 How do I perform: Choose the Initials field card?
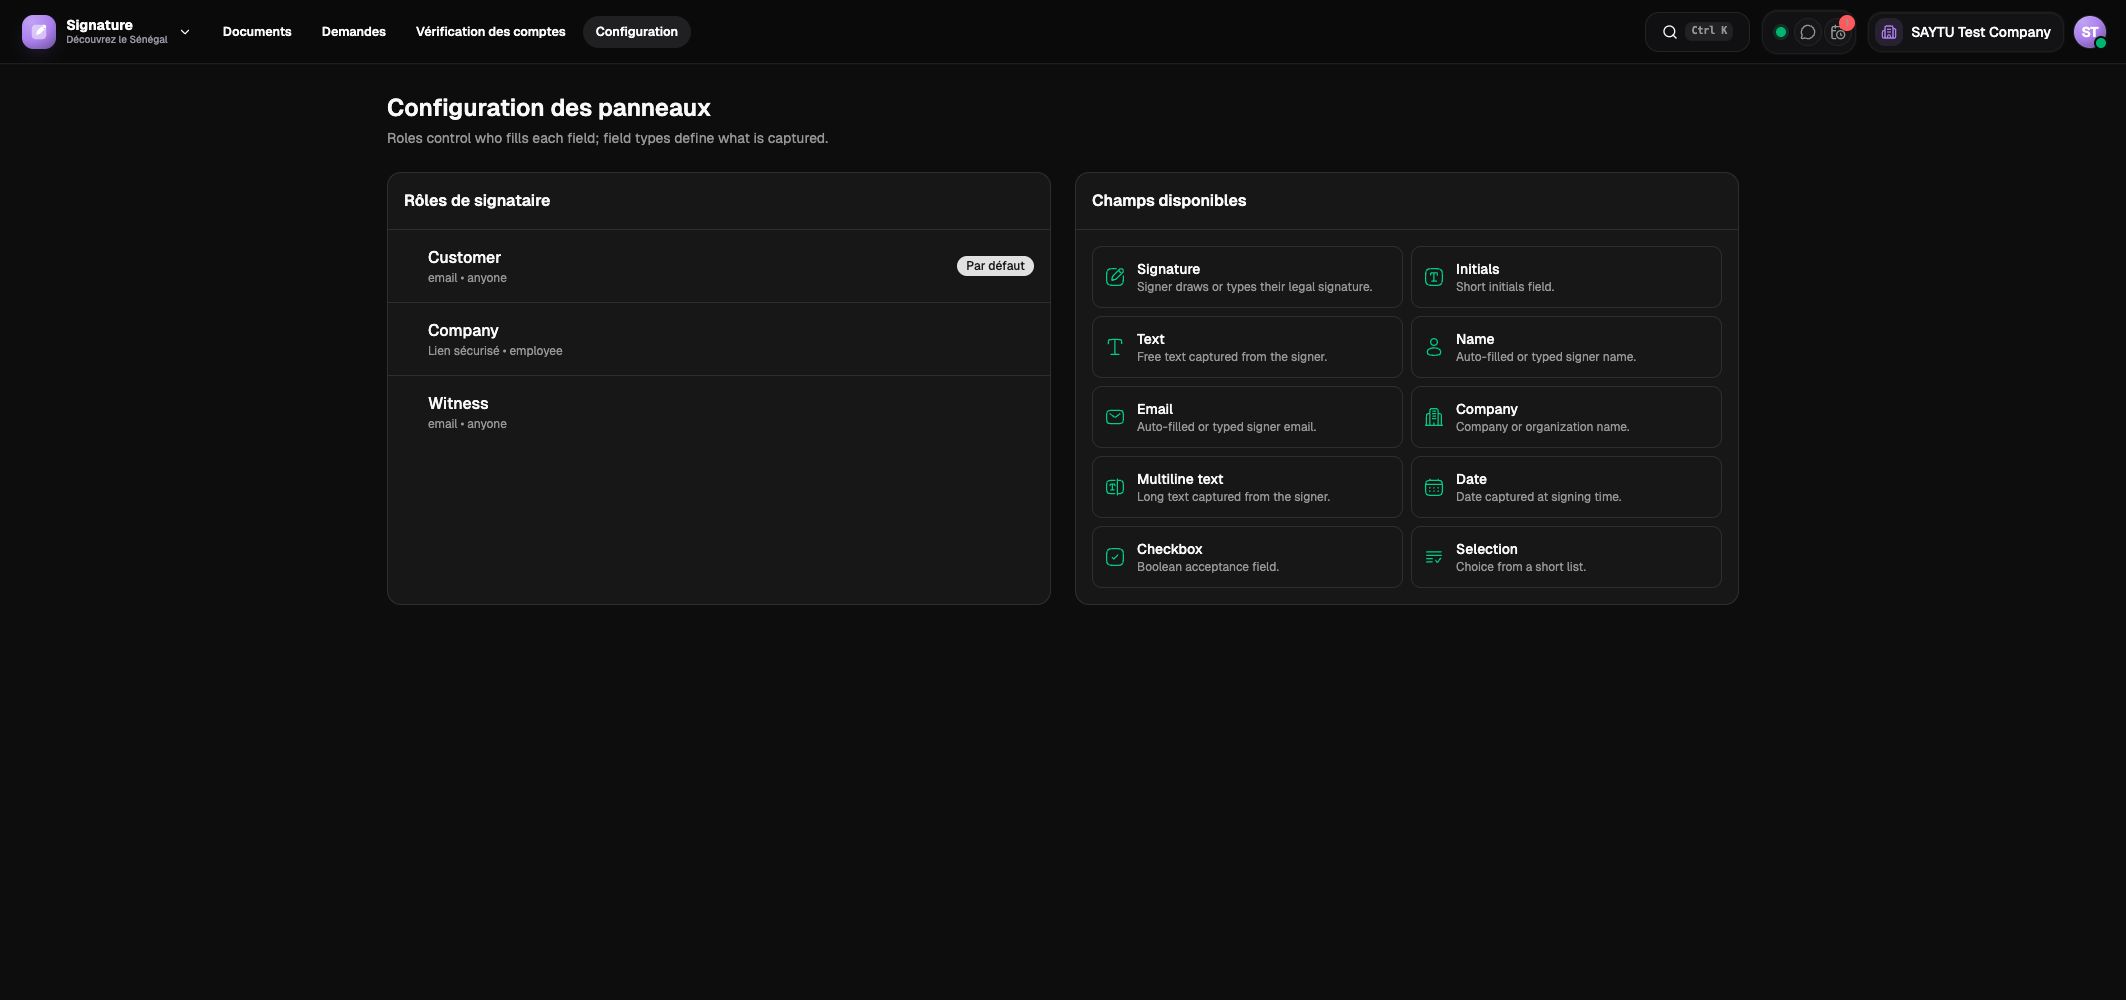(x=1566, y=277)
